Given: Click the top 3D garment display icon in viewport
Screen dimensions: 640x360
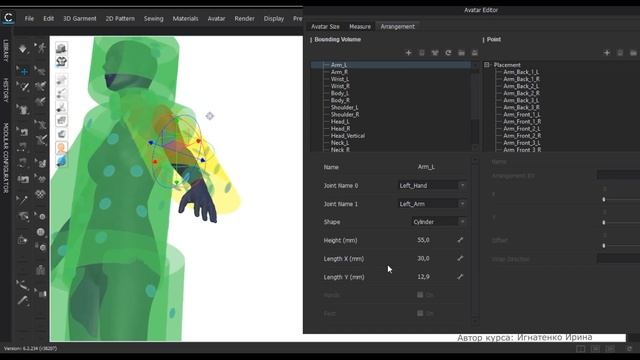Looking at the screenshot, I should click(61, 48).
